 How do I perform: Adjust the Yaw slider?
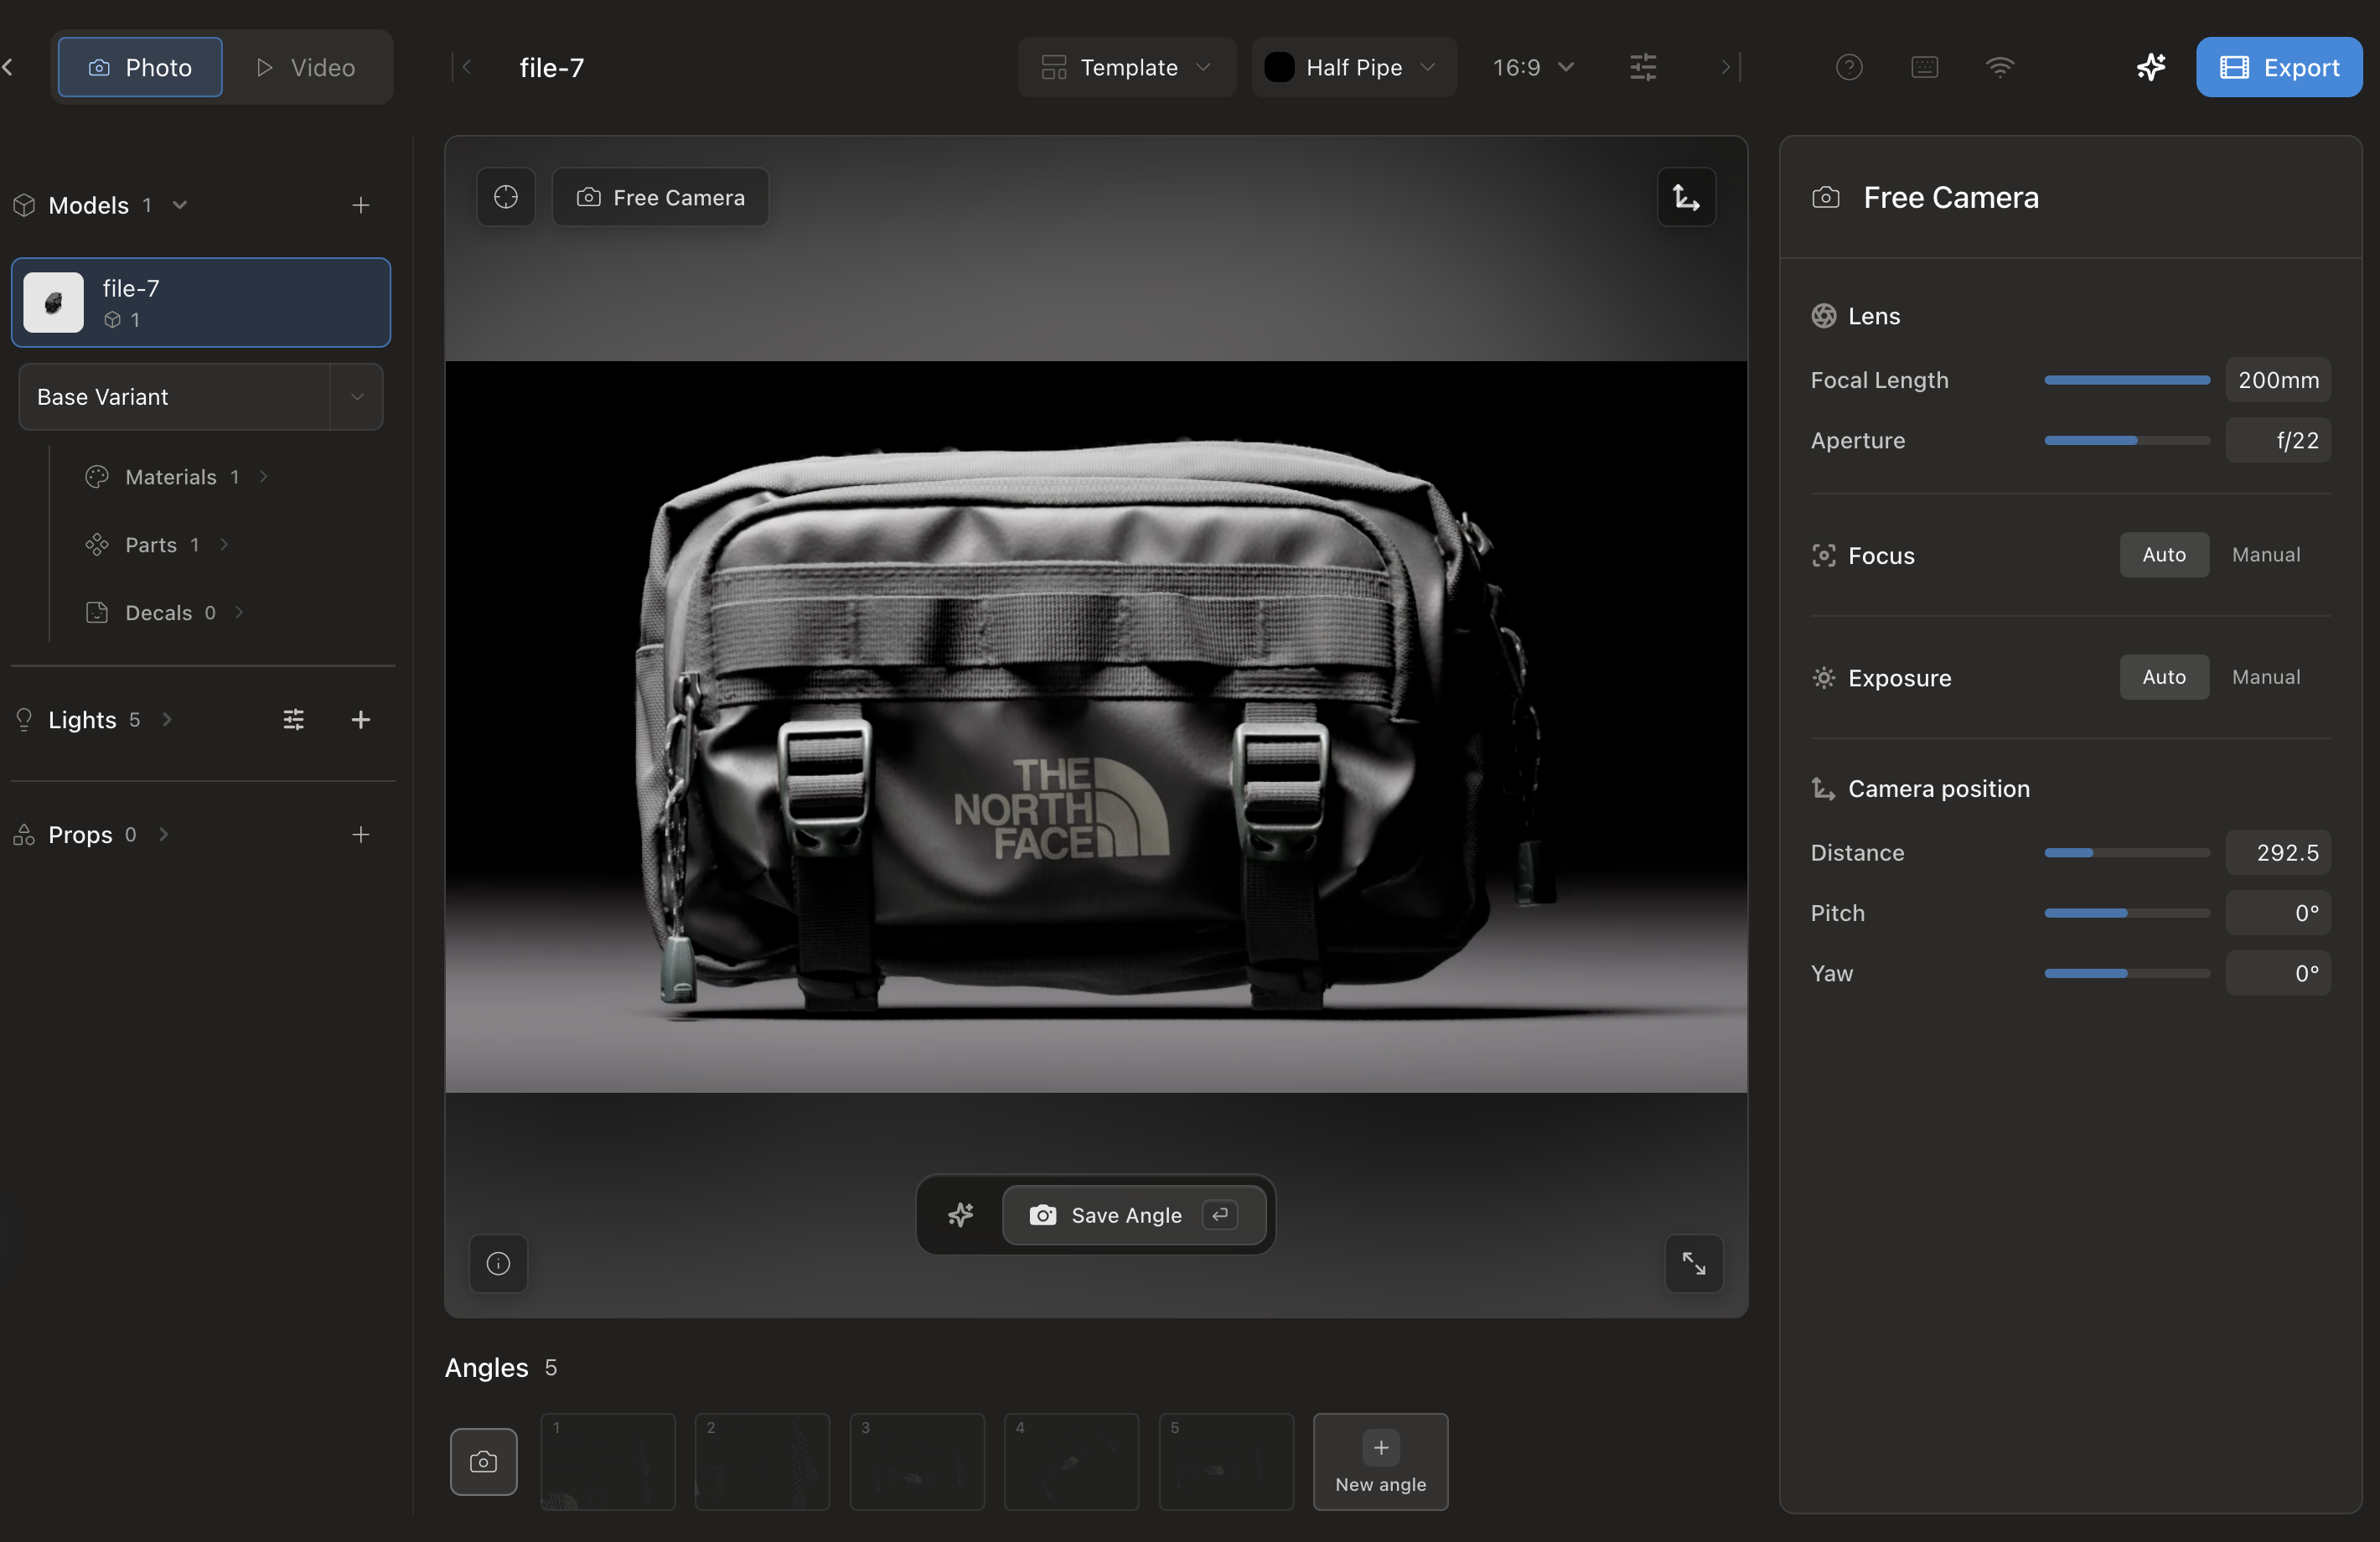tap(2127, 973)
